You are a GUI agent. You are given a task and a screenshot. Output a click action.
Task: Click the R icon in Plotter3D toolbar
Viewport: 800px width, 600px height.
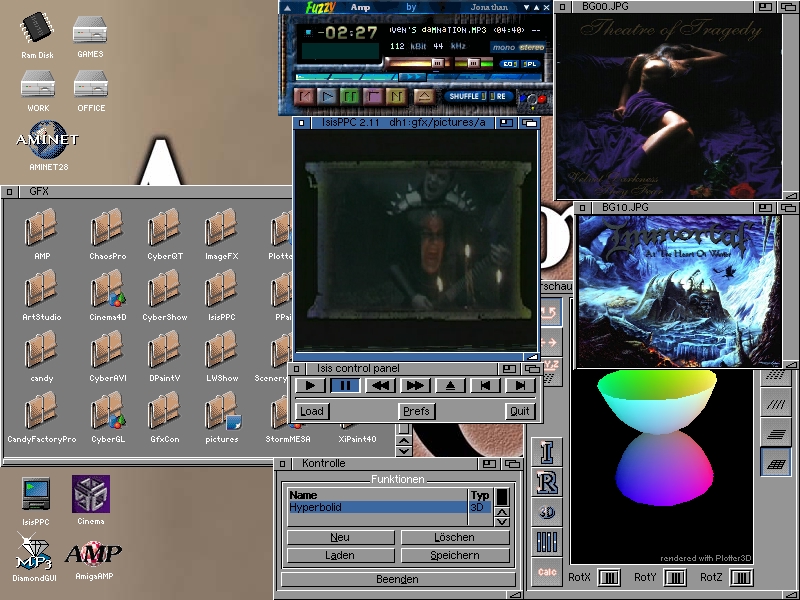point(547,482)
